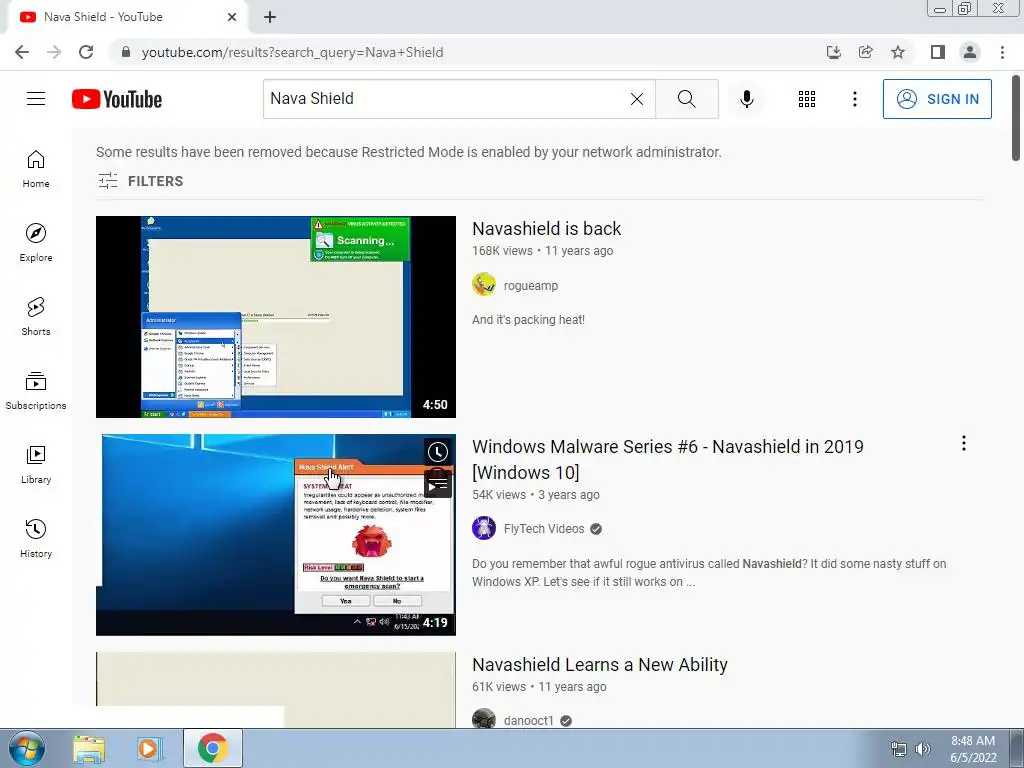
Task: Add Navashield 2019 video to queue
Action: click(438, 485)
